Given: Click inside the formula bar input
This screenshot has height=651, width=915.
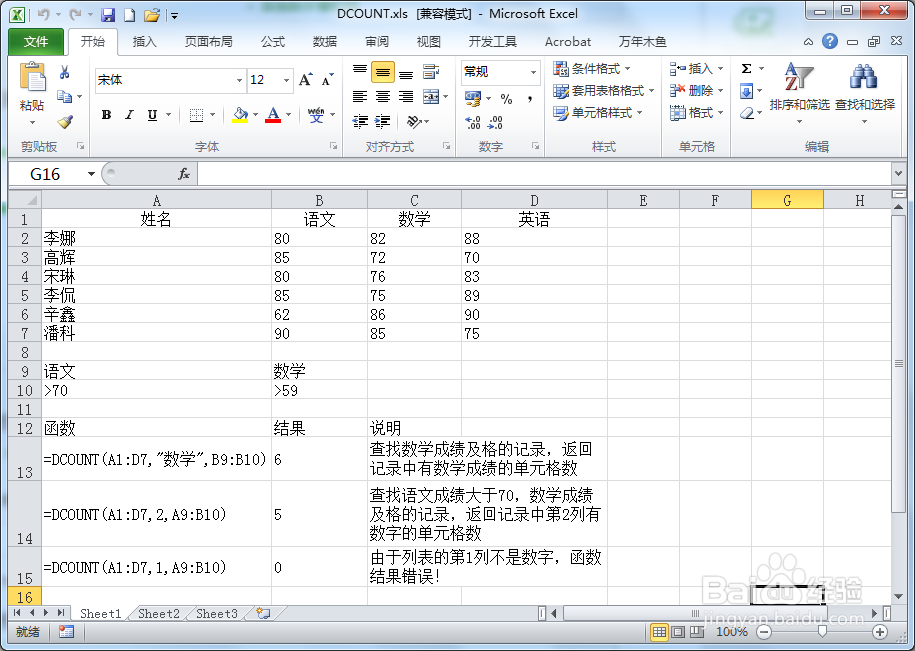Looking at the screenshot, I should pos(544,174).
